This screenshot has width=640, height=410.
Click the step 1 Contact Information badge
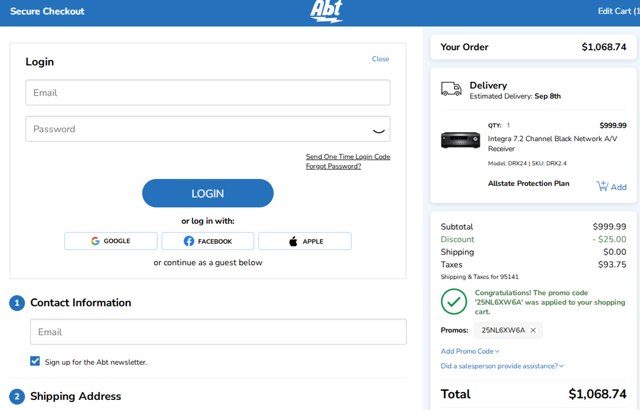pos(17,303)
